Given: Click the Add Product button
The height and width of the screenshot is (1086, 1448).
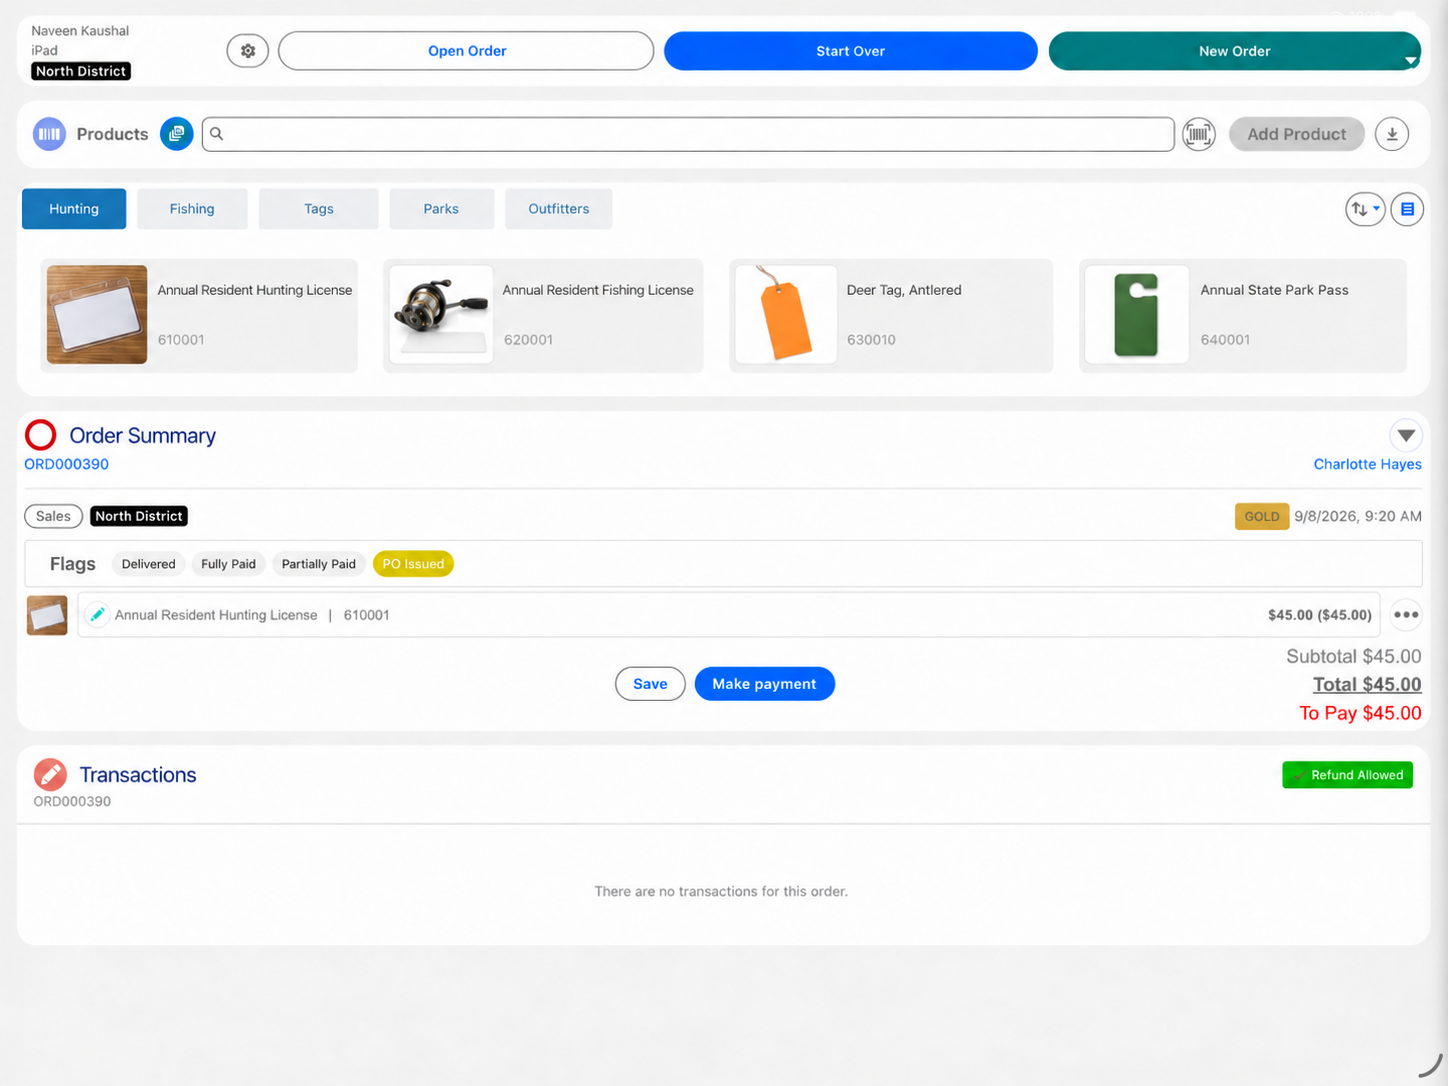Looking at the screenshot, I should click(1297, 134).
